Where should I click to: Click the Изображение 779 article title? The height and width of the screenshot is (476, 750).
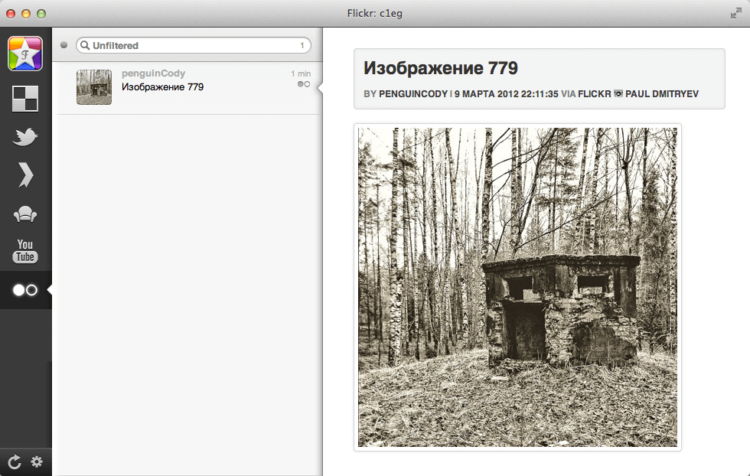click(x=441, y=68)
